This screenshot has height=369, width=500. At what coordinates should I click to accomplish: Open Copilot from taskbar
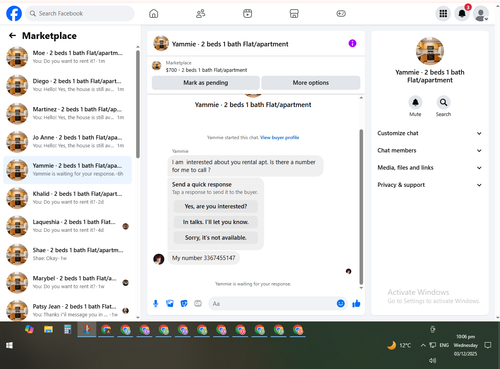coord(29,330)
